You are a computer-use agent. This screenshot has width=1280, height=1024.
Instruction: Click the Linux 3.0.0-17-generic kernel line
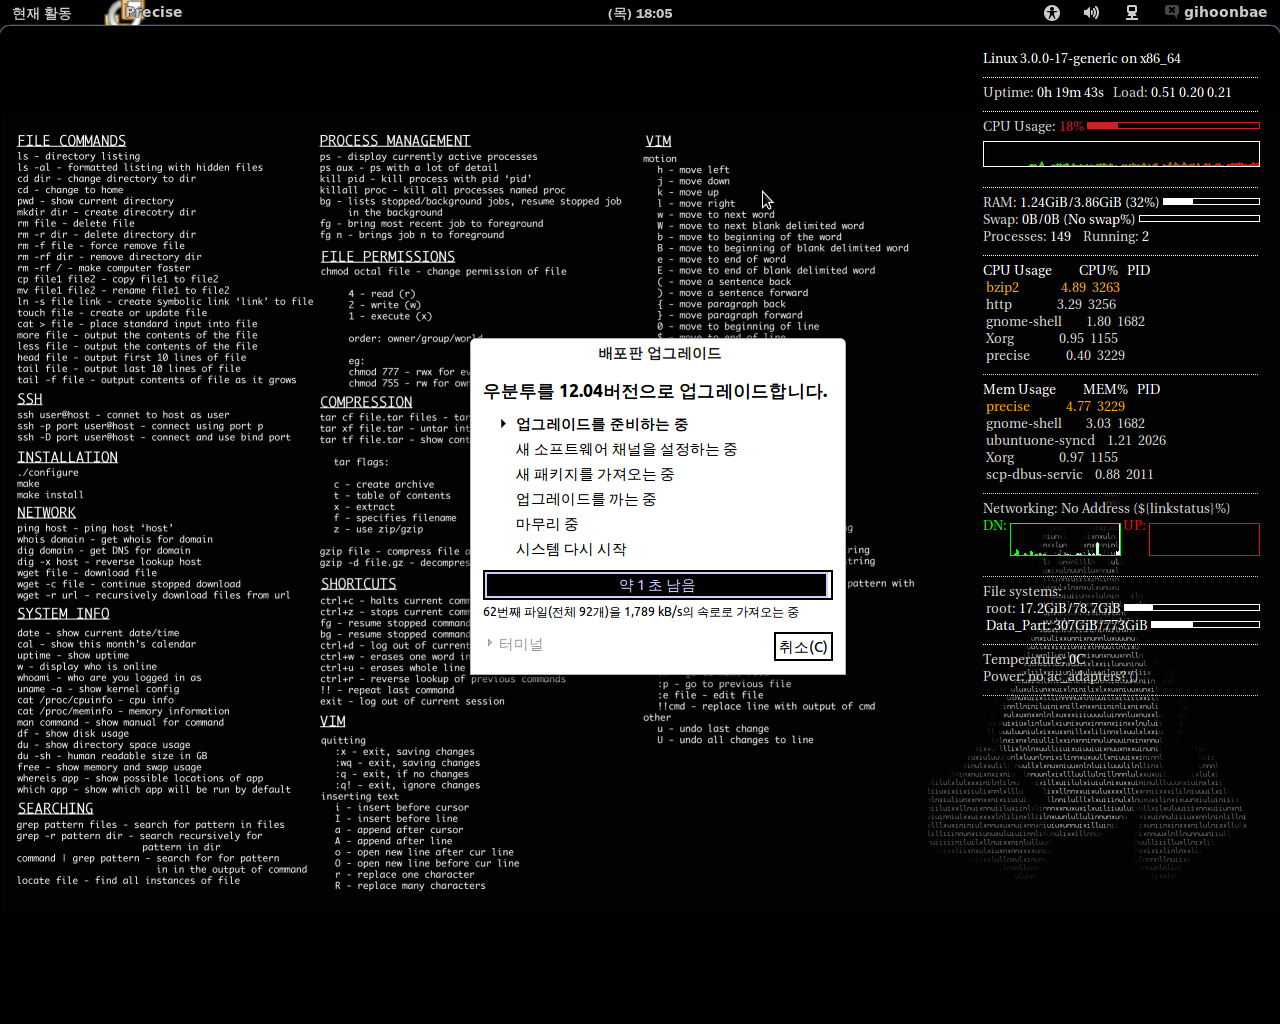(x=1082, y=58)
